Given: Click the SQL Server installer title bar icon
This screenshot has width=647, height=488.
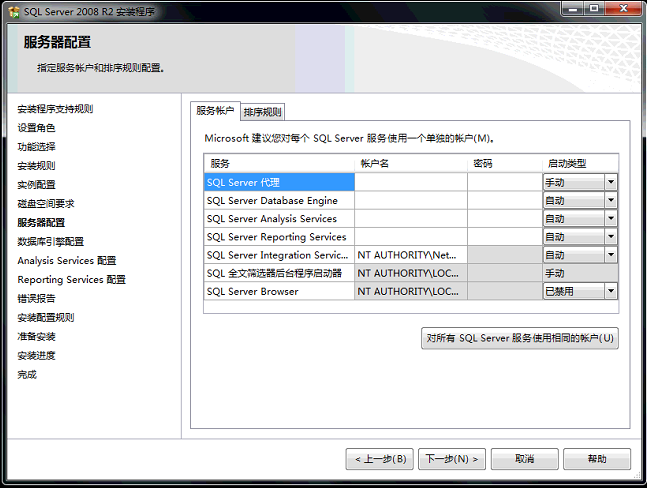Looking at the screenshot, I should click(13, 9).
